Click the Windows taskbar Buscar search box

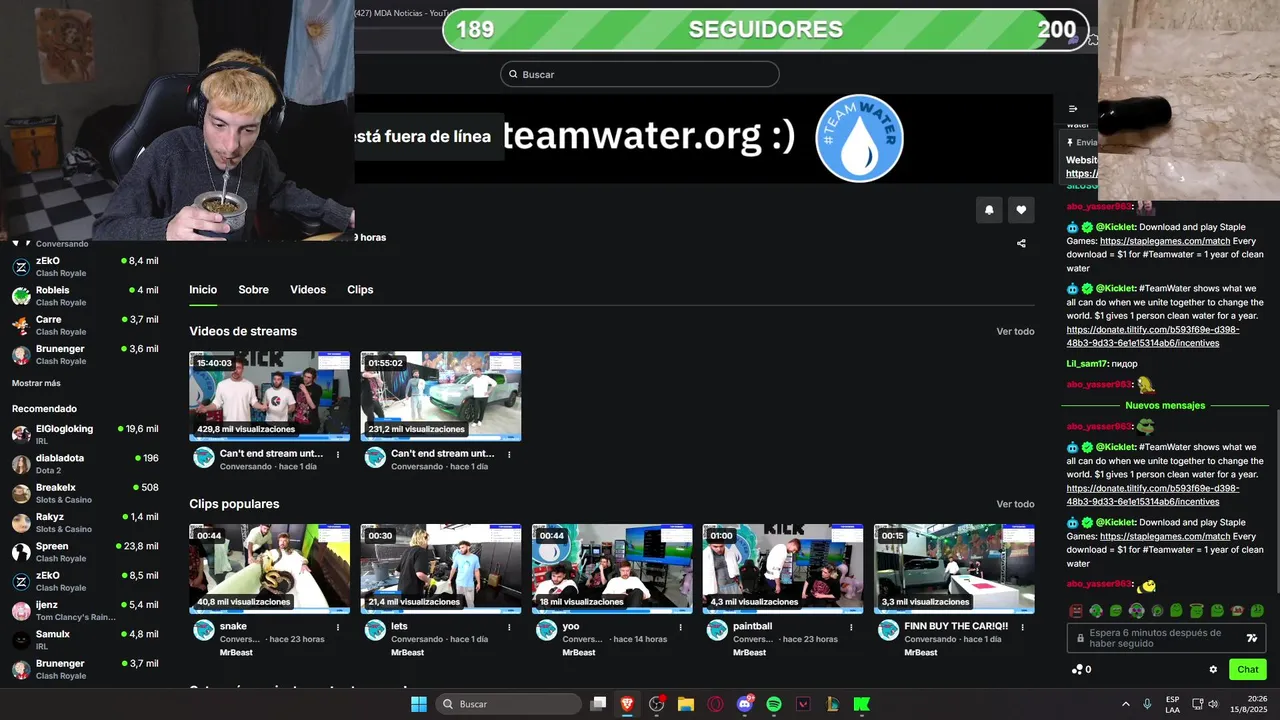pos(509,704)
